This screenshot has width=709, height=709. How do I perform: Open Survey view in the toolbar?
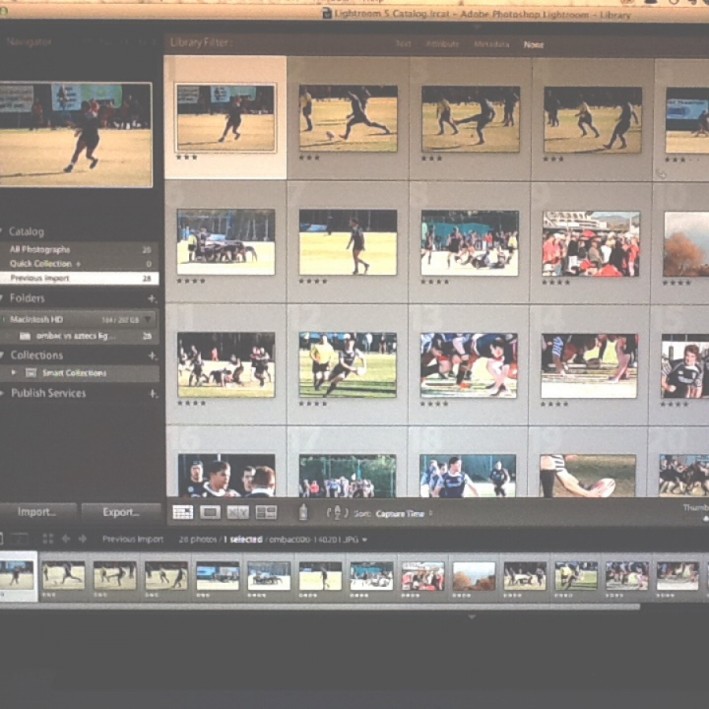coord(266,512)
